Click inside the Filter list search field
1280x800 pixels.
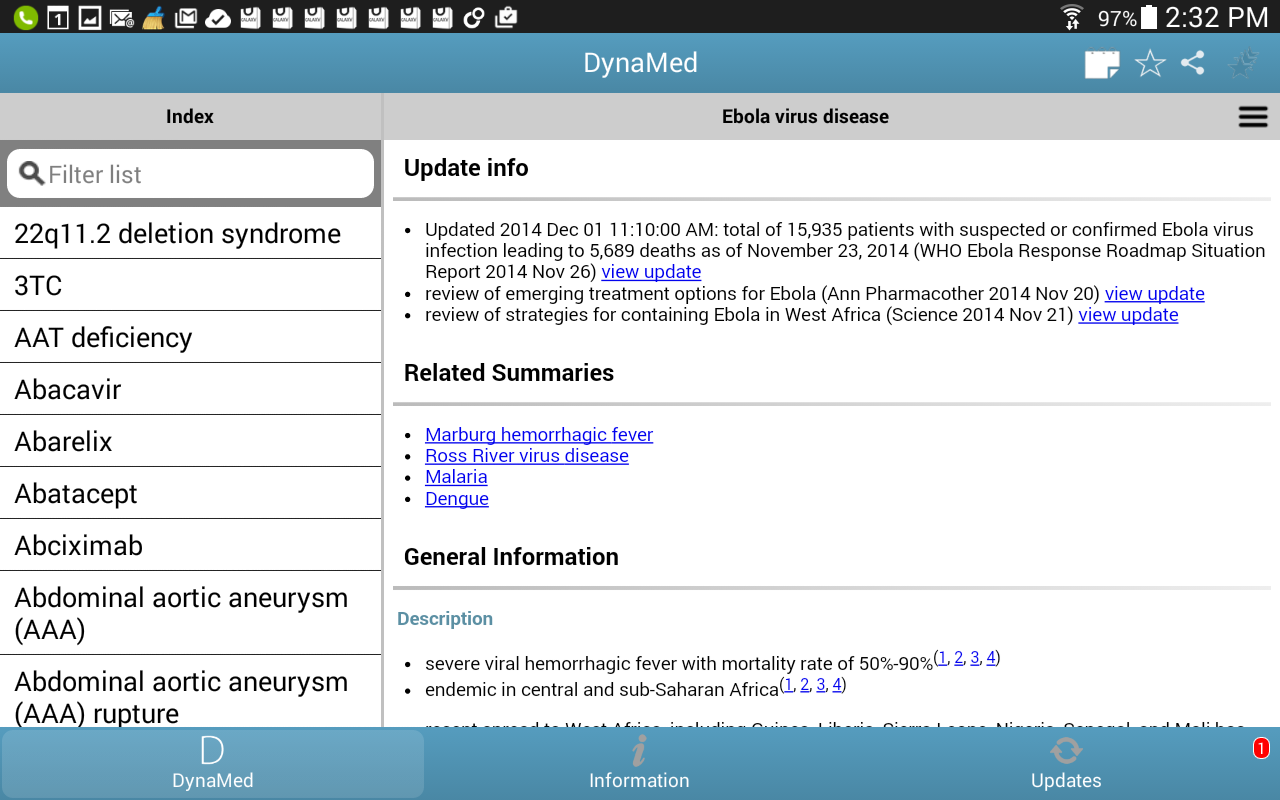(190, 174)
